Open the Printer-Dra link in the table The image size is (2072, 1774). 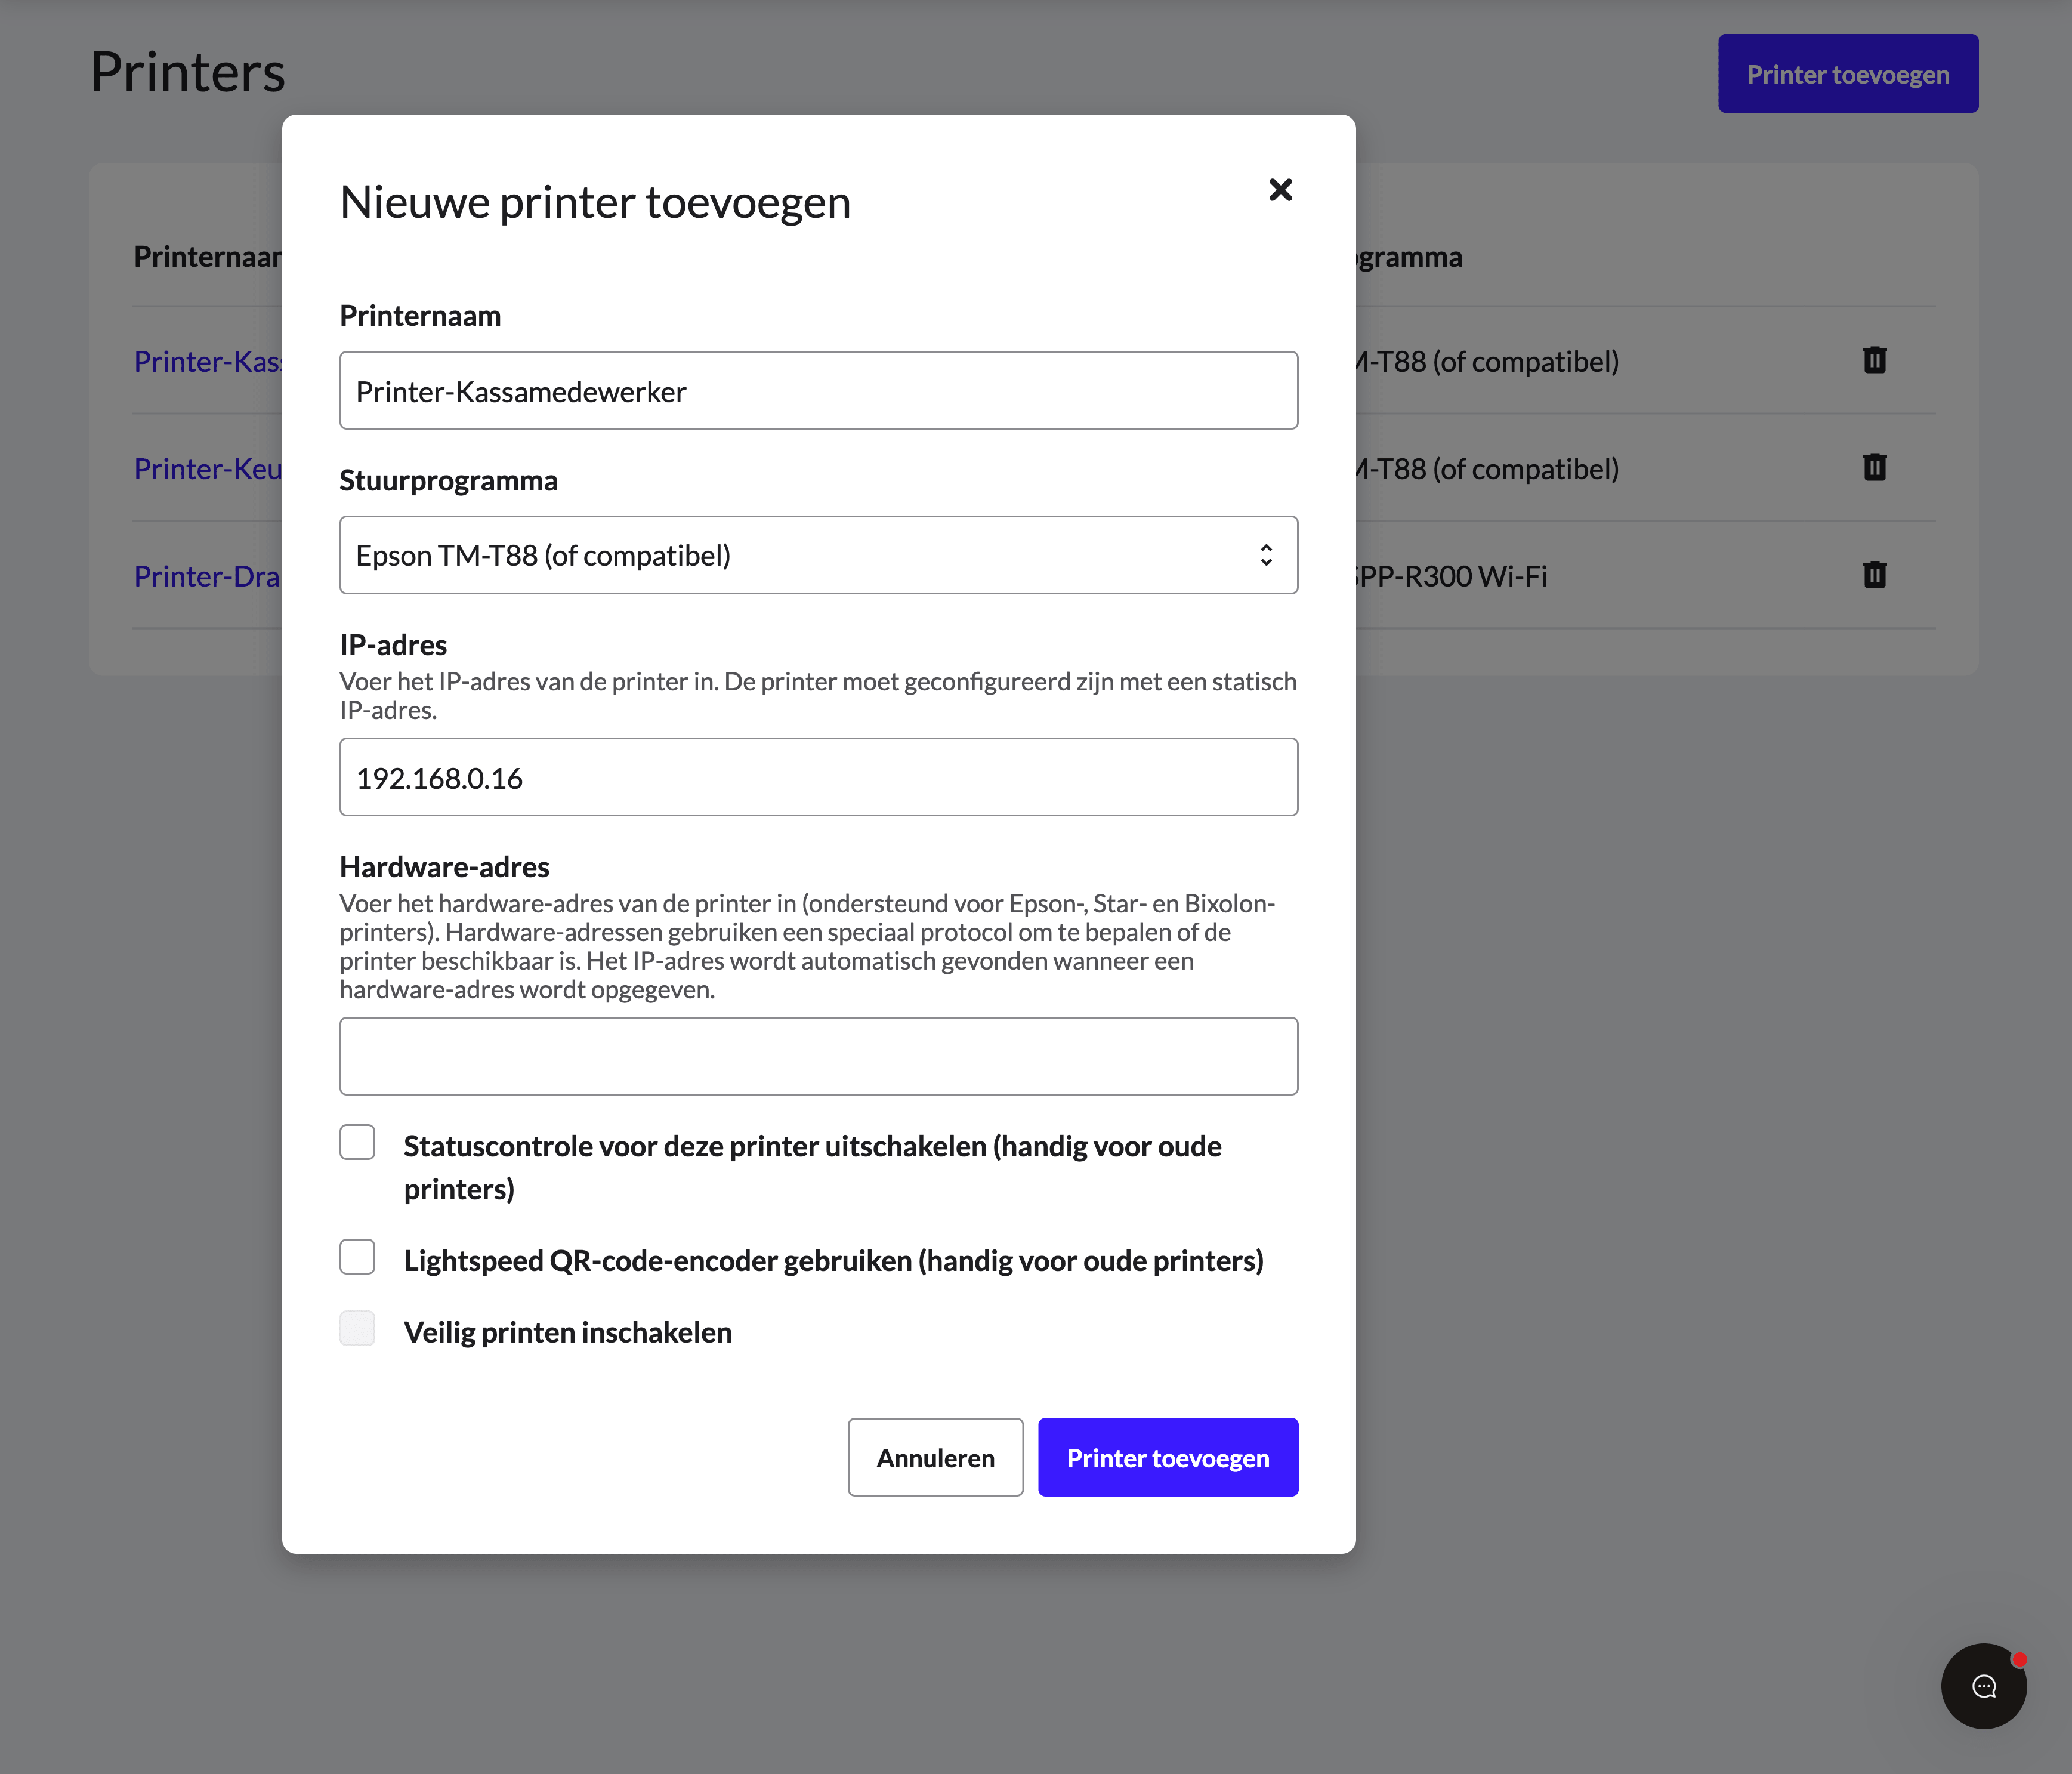coord(207,577)
